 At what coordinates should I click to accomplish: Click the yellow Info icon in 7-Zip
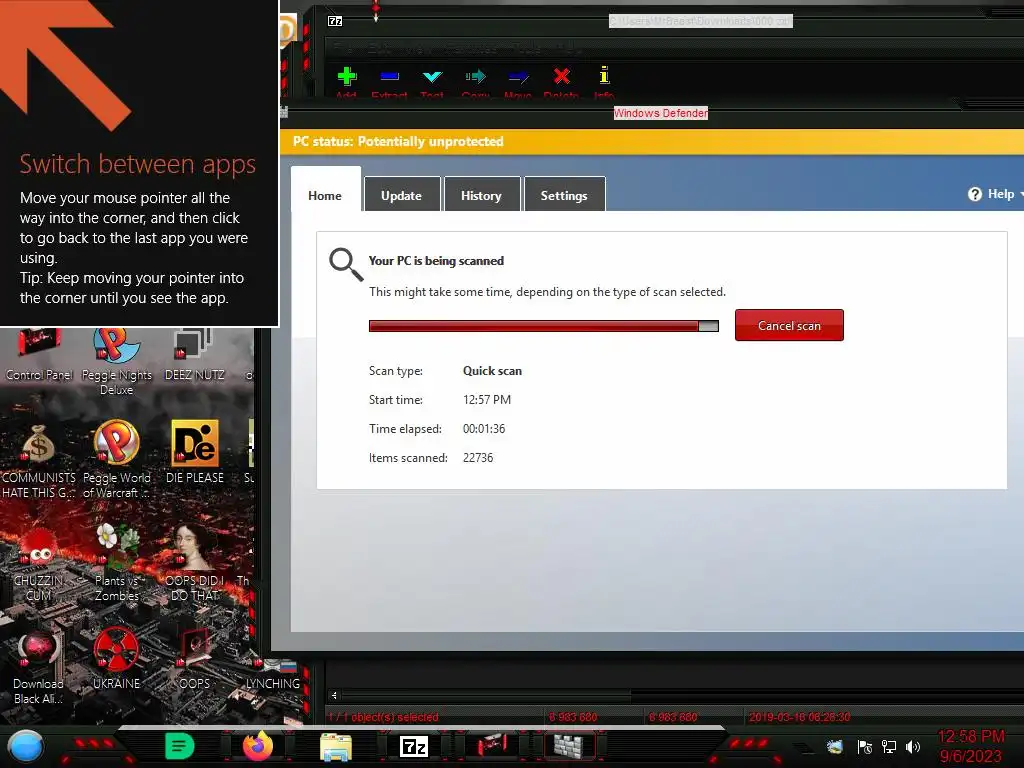coord(605,75)
